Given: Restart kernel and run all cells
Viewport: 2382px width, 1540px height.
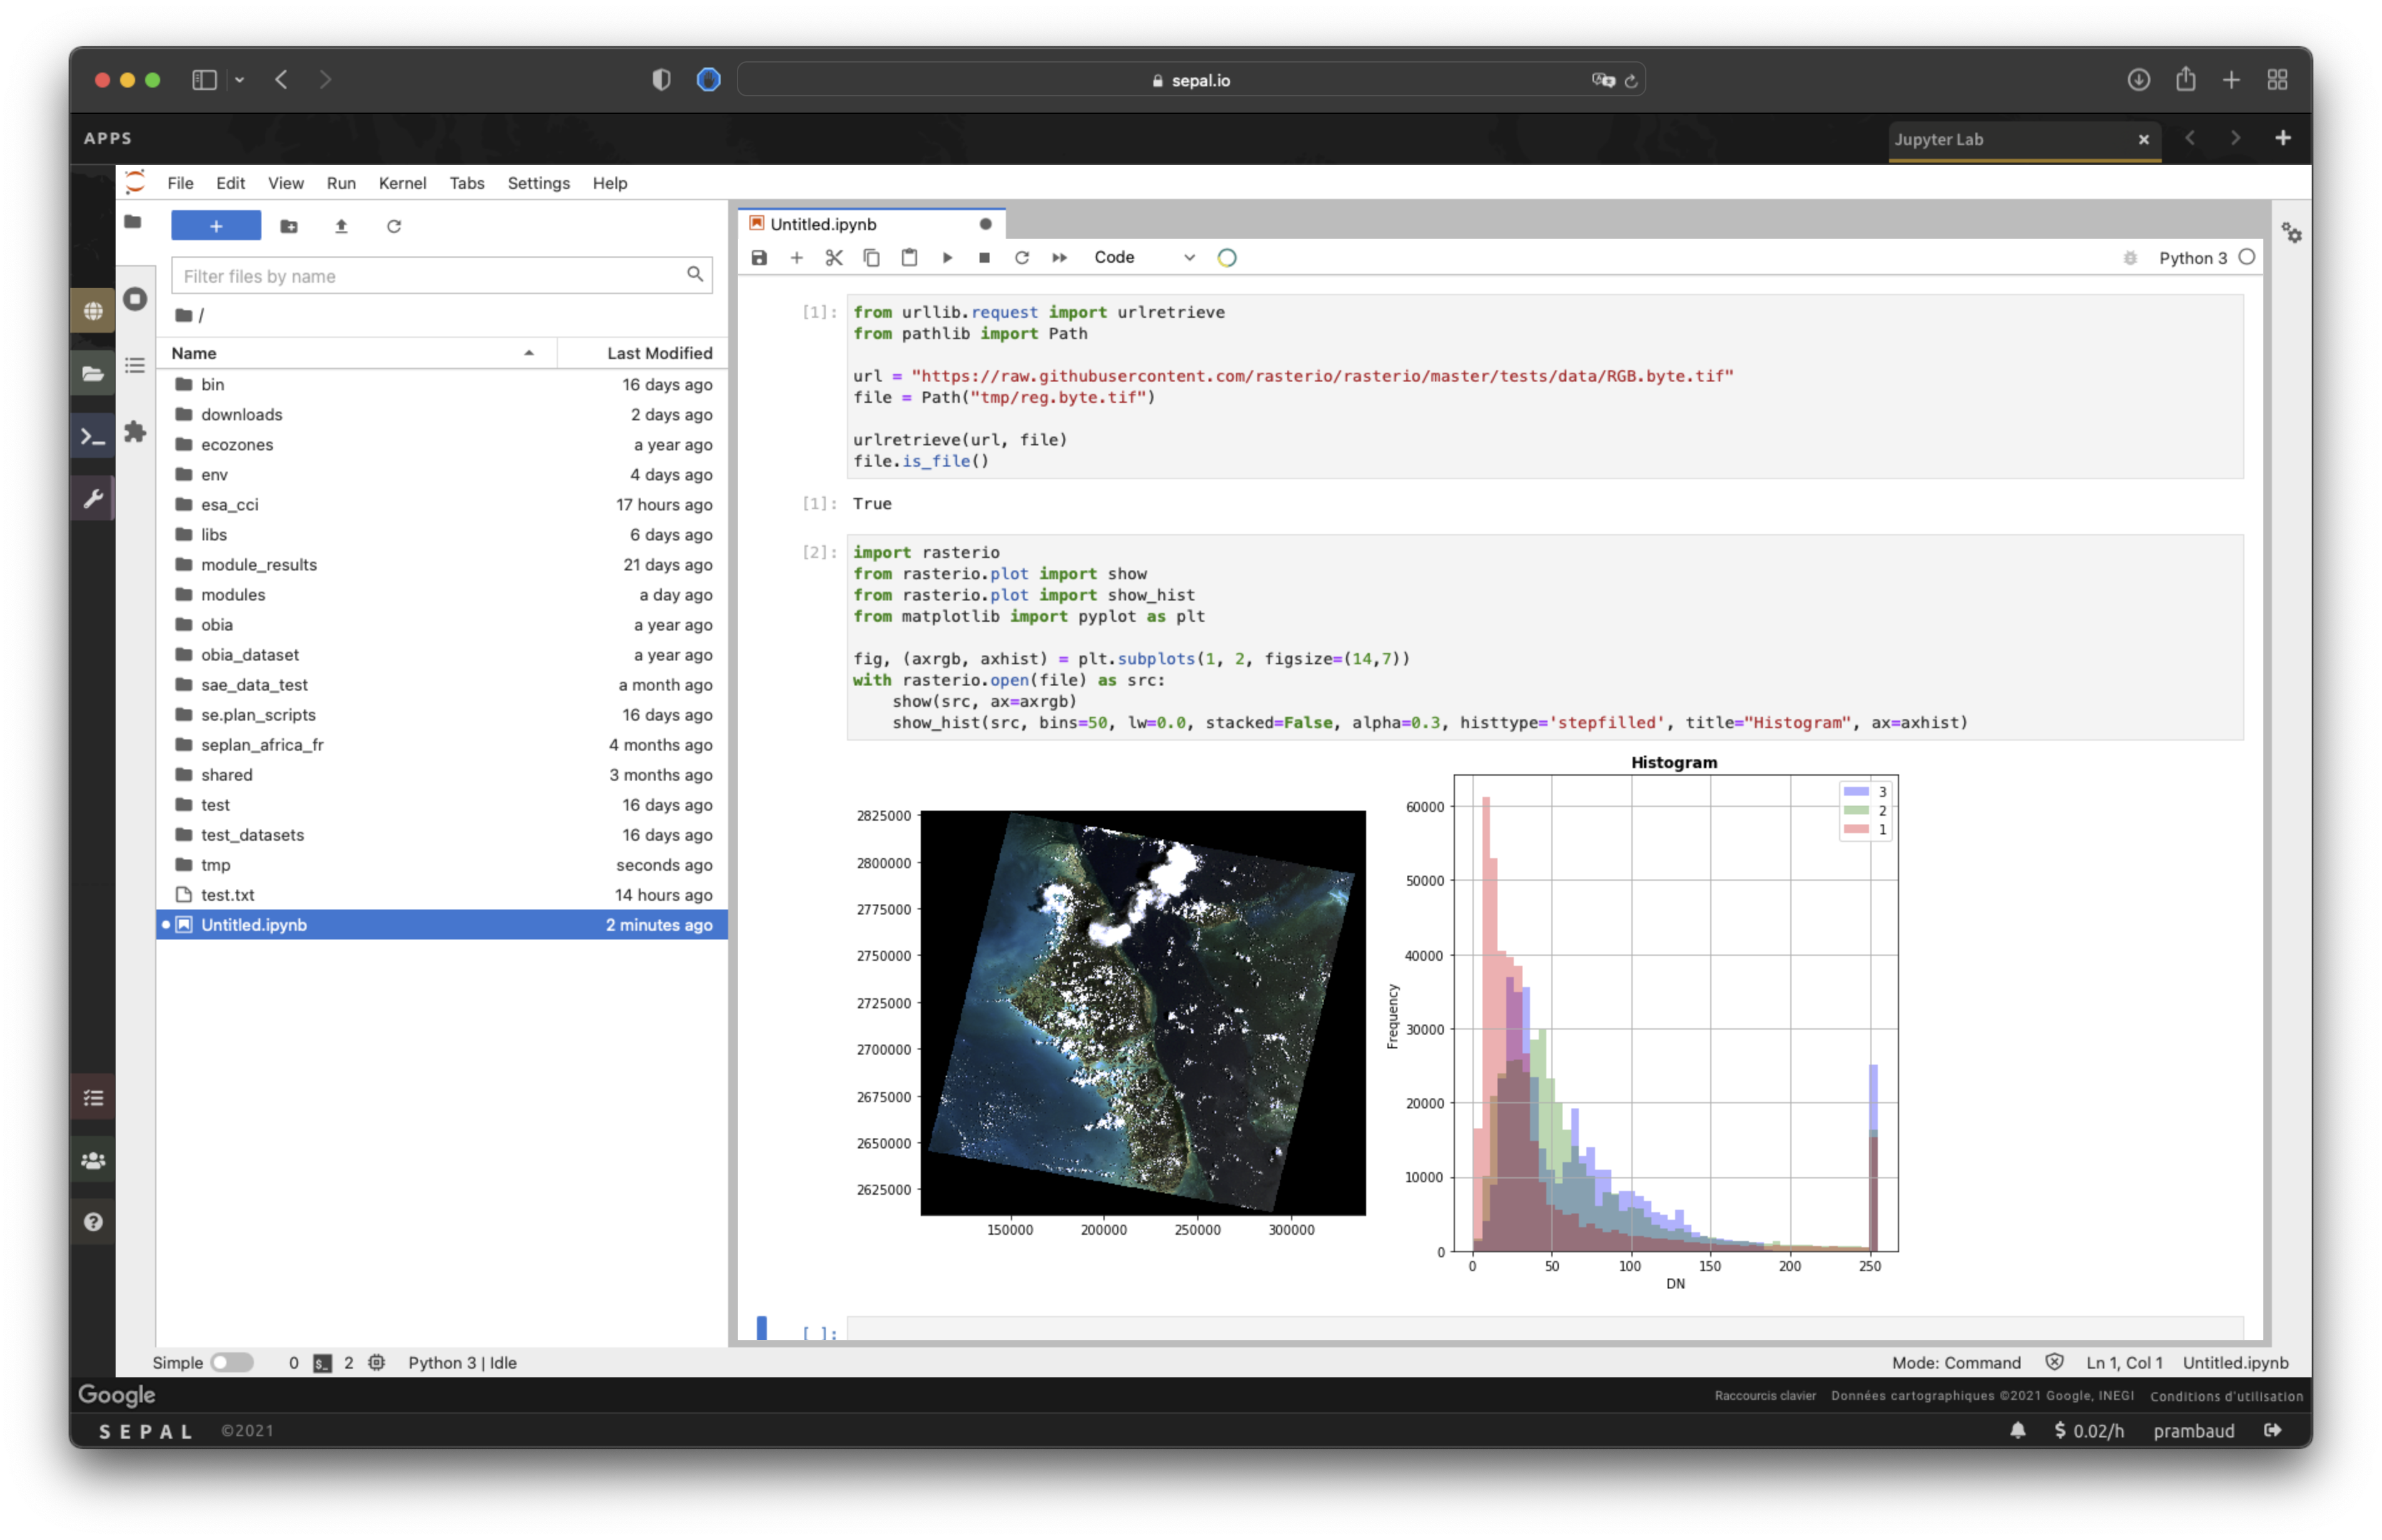Looking at the screenshot, I should [1059, 258].
